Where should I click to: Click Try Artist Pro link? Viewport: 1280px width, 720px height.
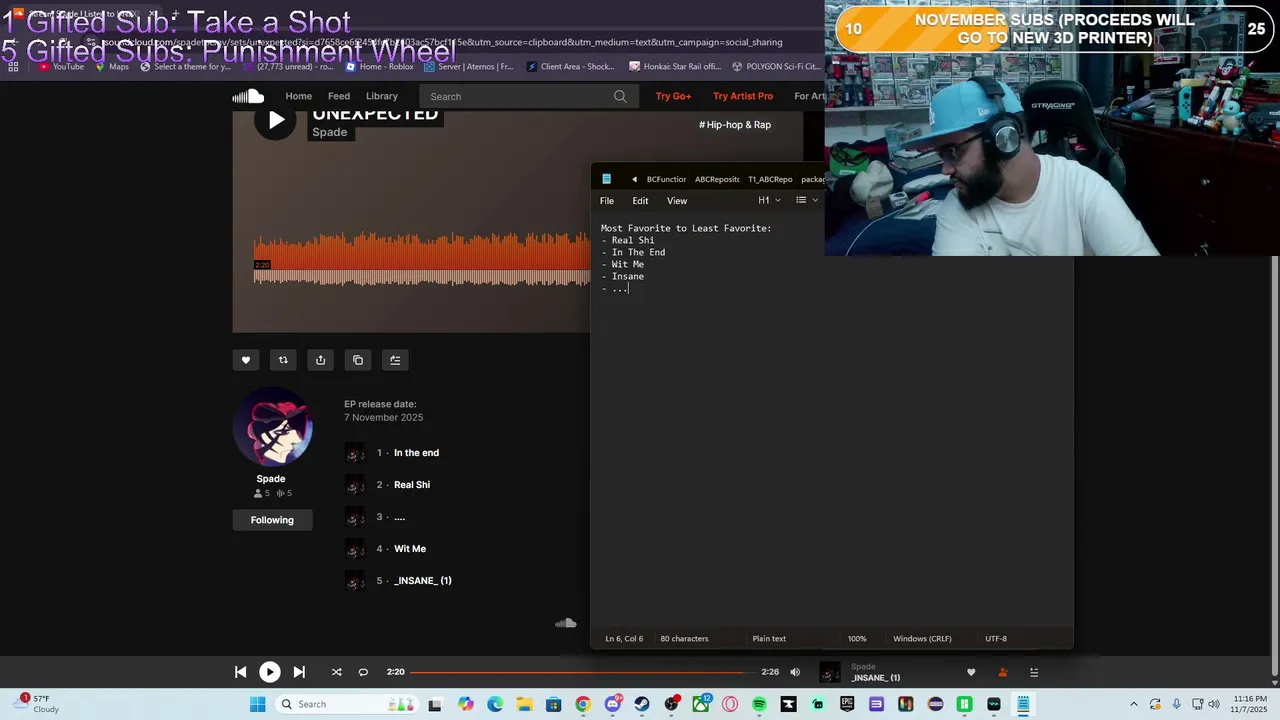point(743,96)
